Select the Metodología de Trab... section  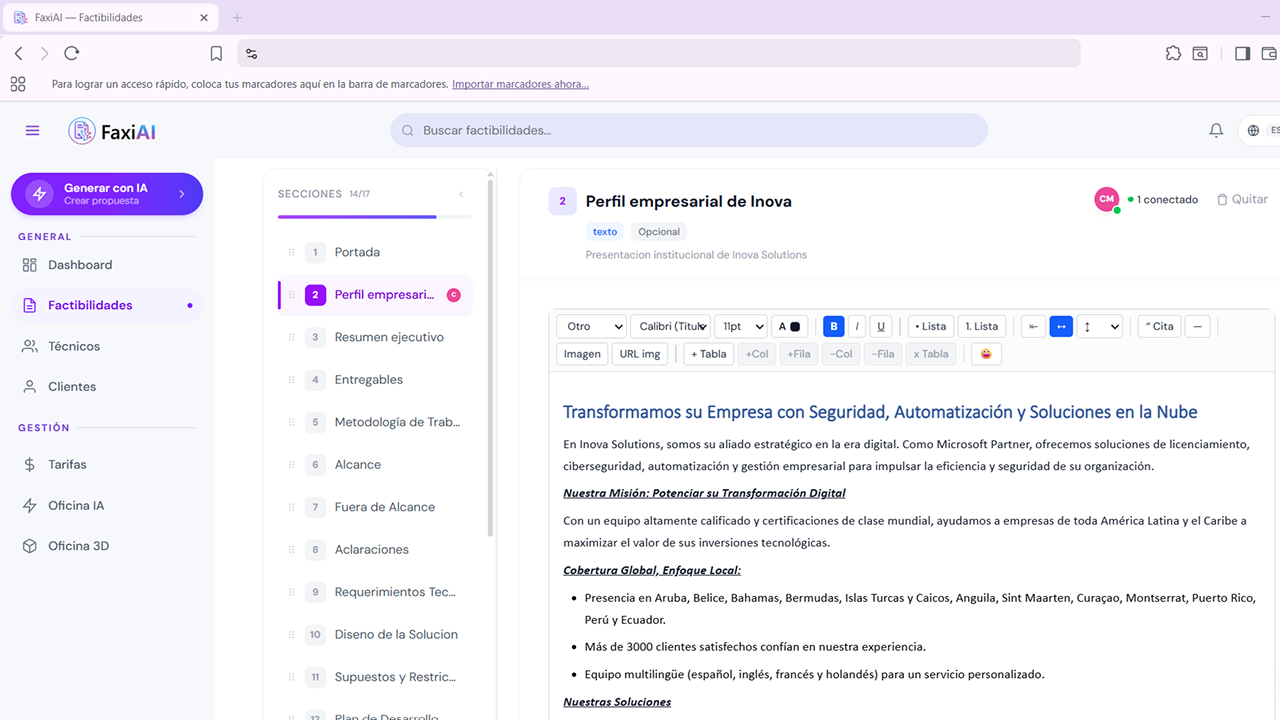click(375, 422)
